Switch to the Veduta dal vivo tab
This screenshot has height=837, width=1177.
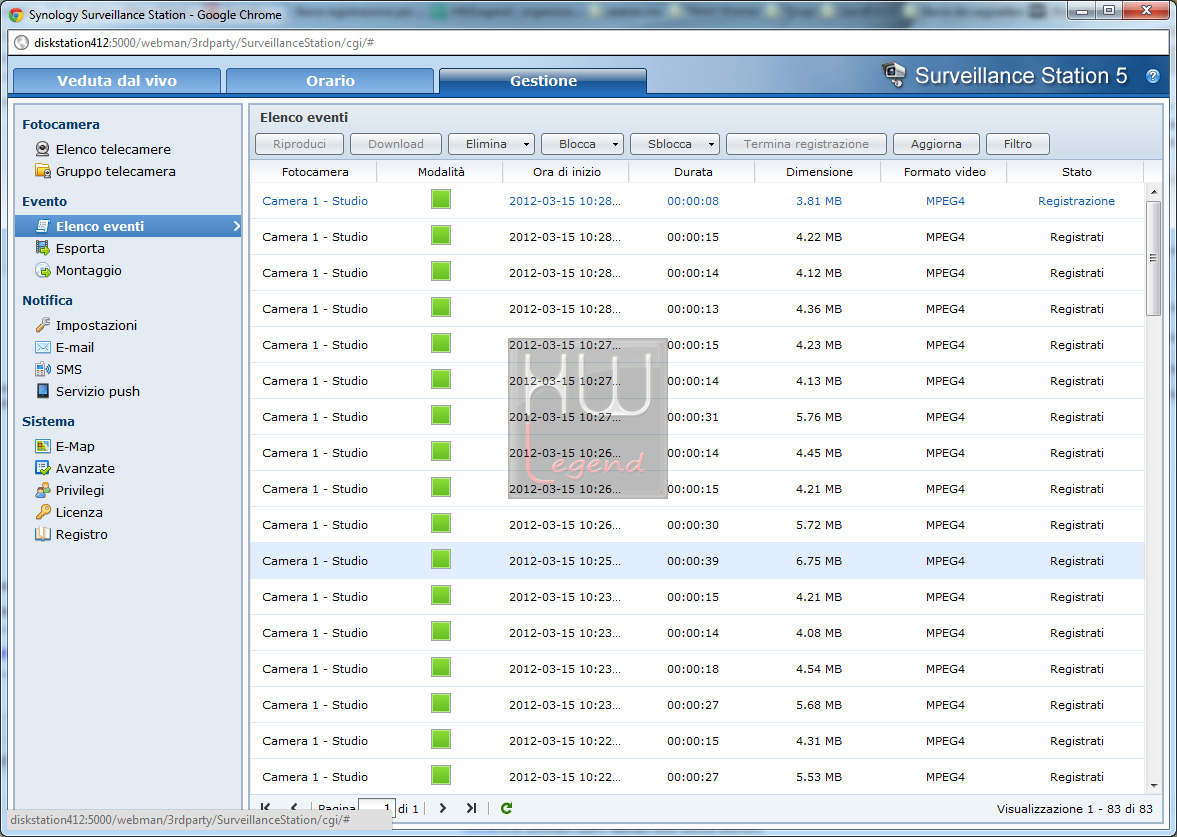click(117, 81)
